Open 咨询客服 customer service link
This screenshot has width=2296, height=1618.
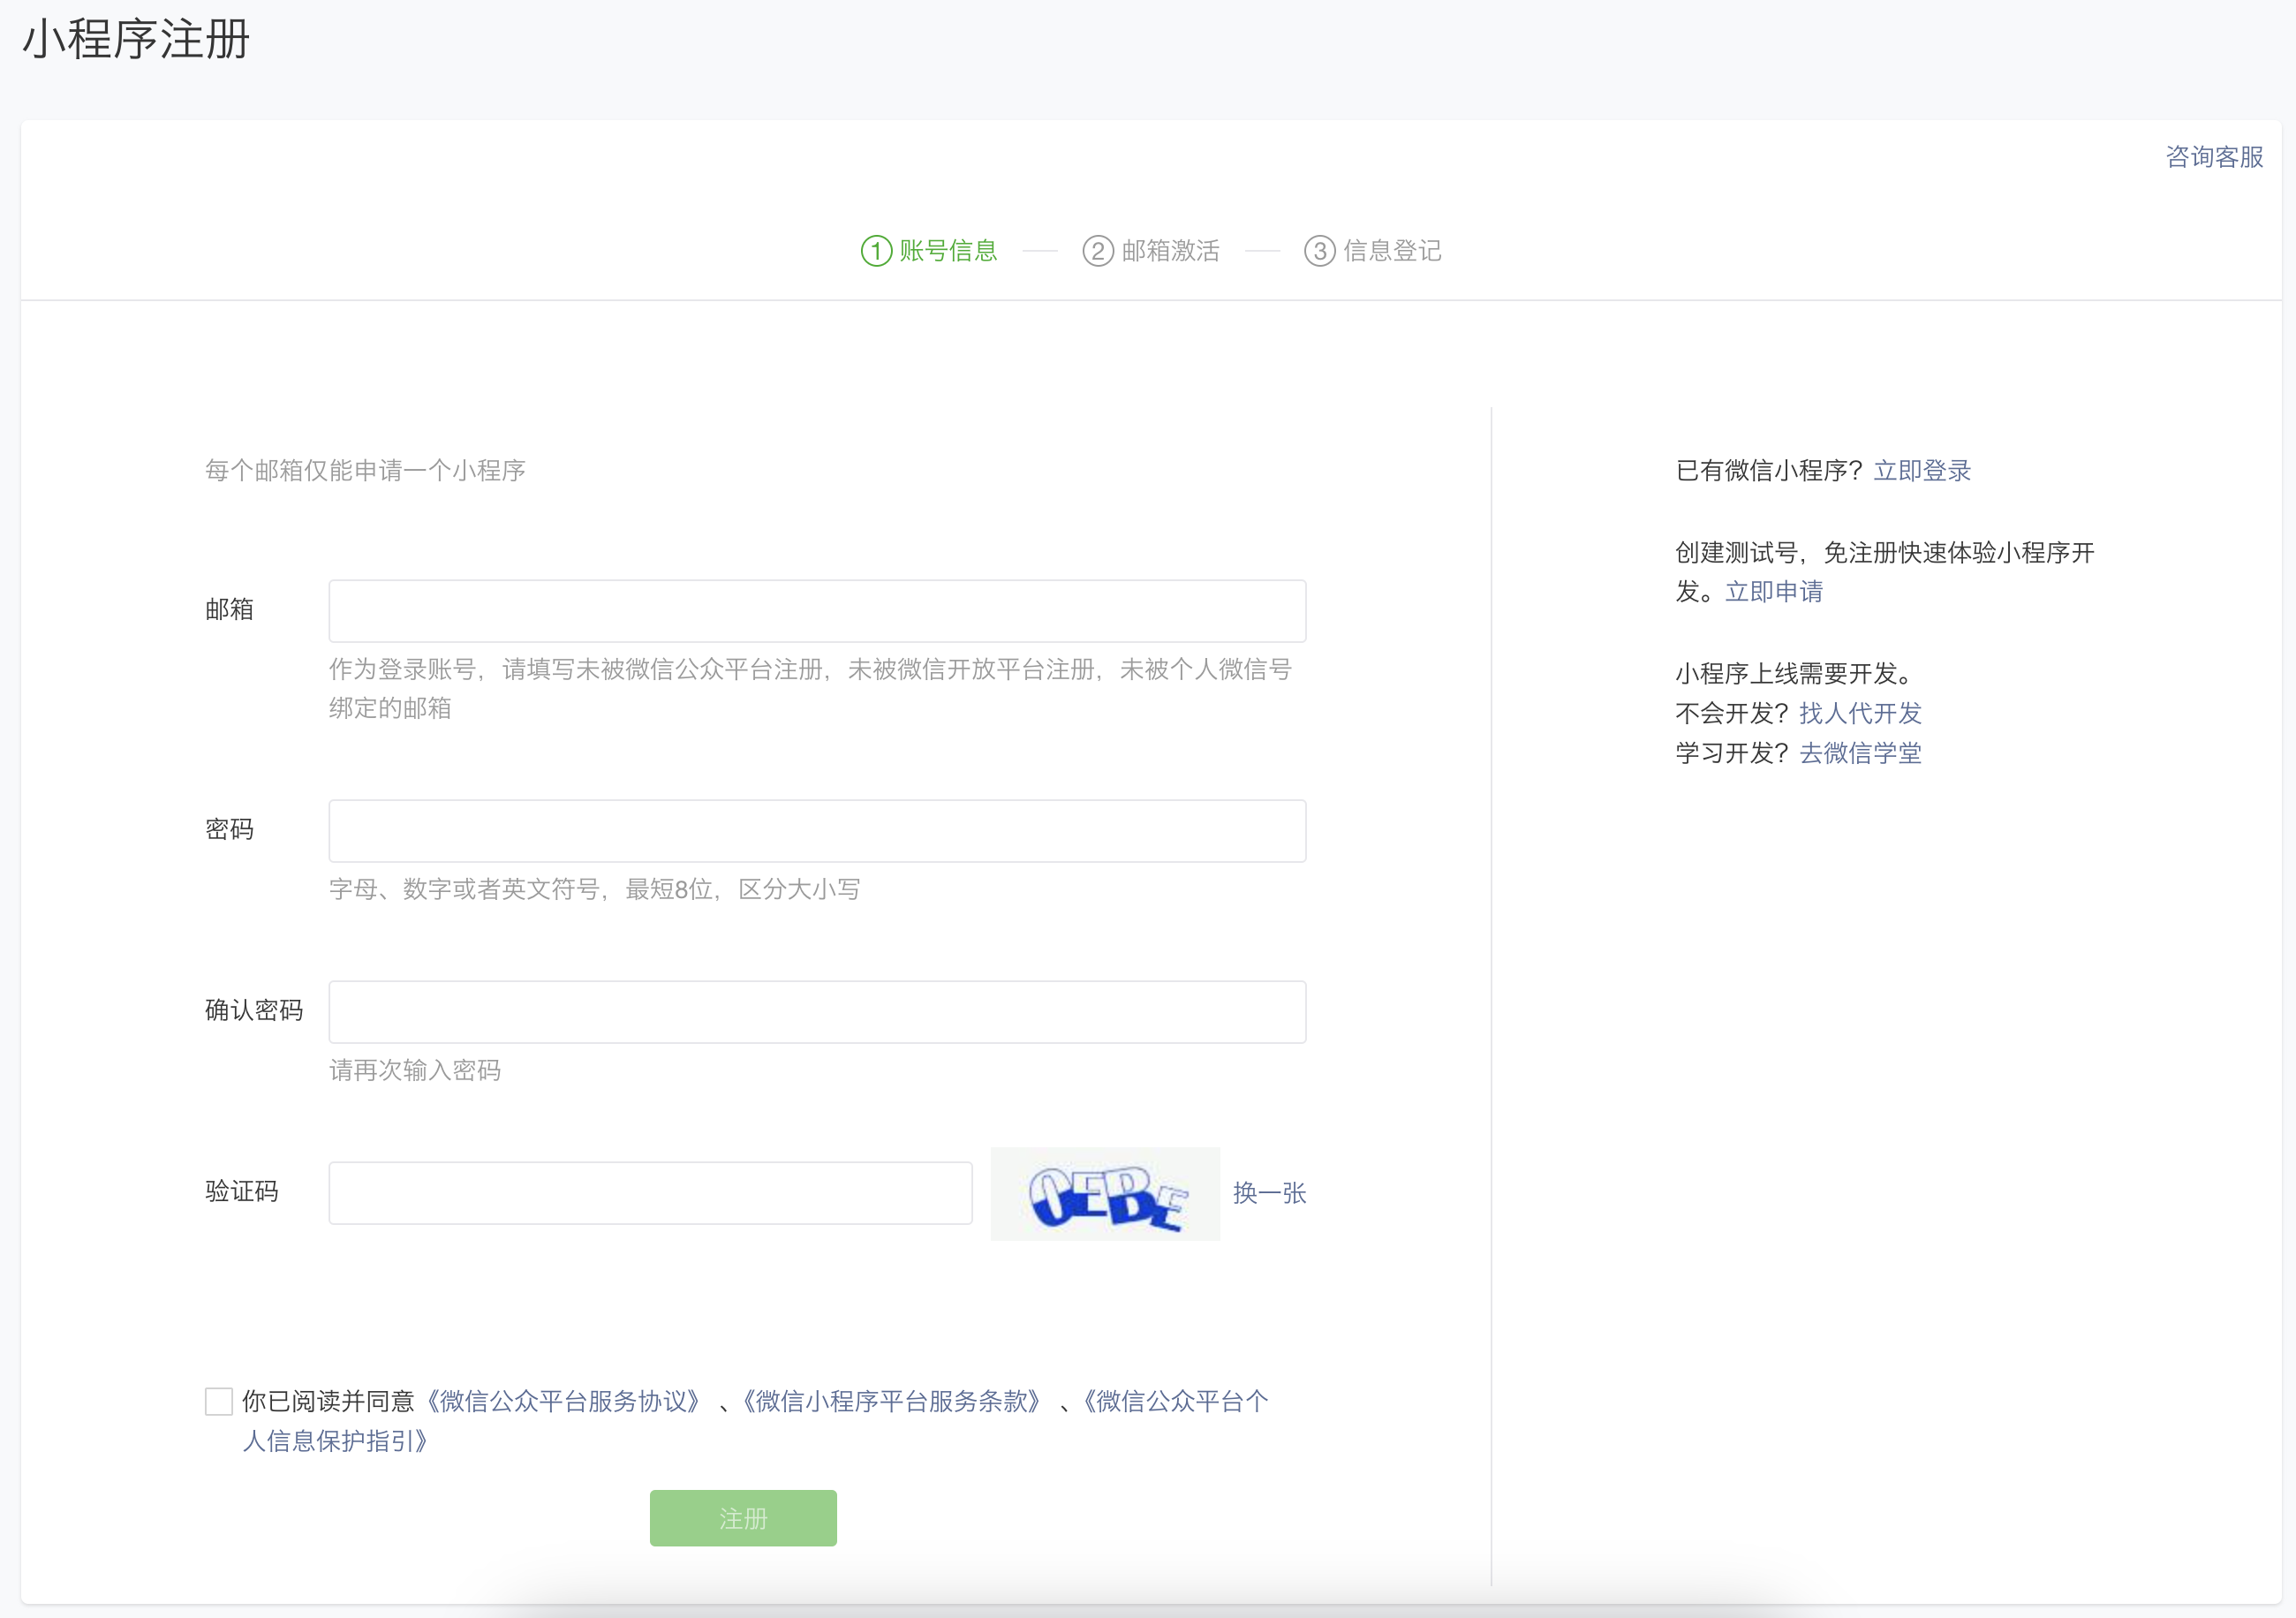point(2214,157)
